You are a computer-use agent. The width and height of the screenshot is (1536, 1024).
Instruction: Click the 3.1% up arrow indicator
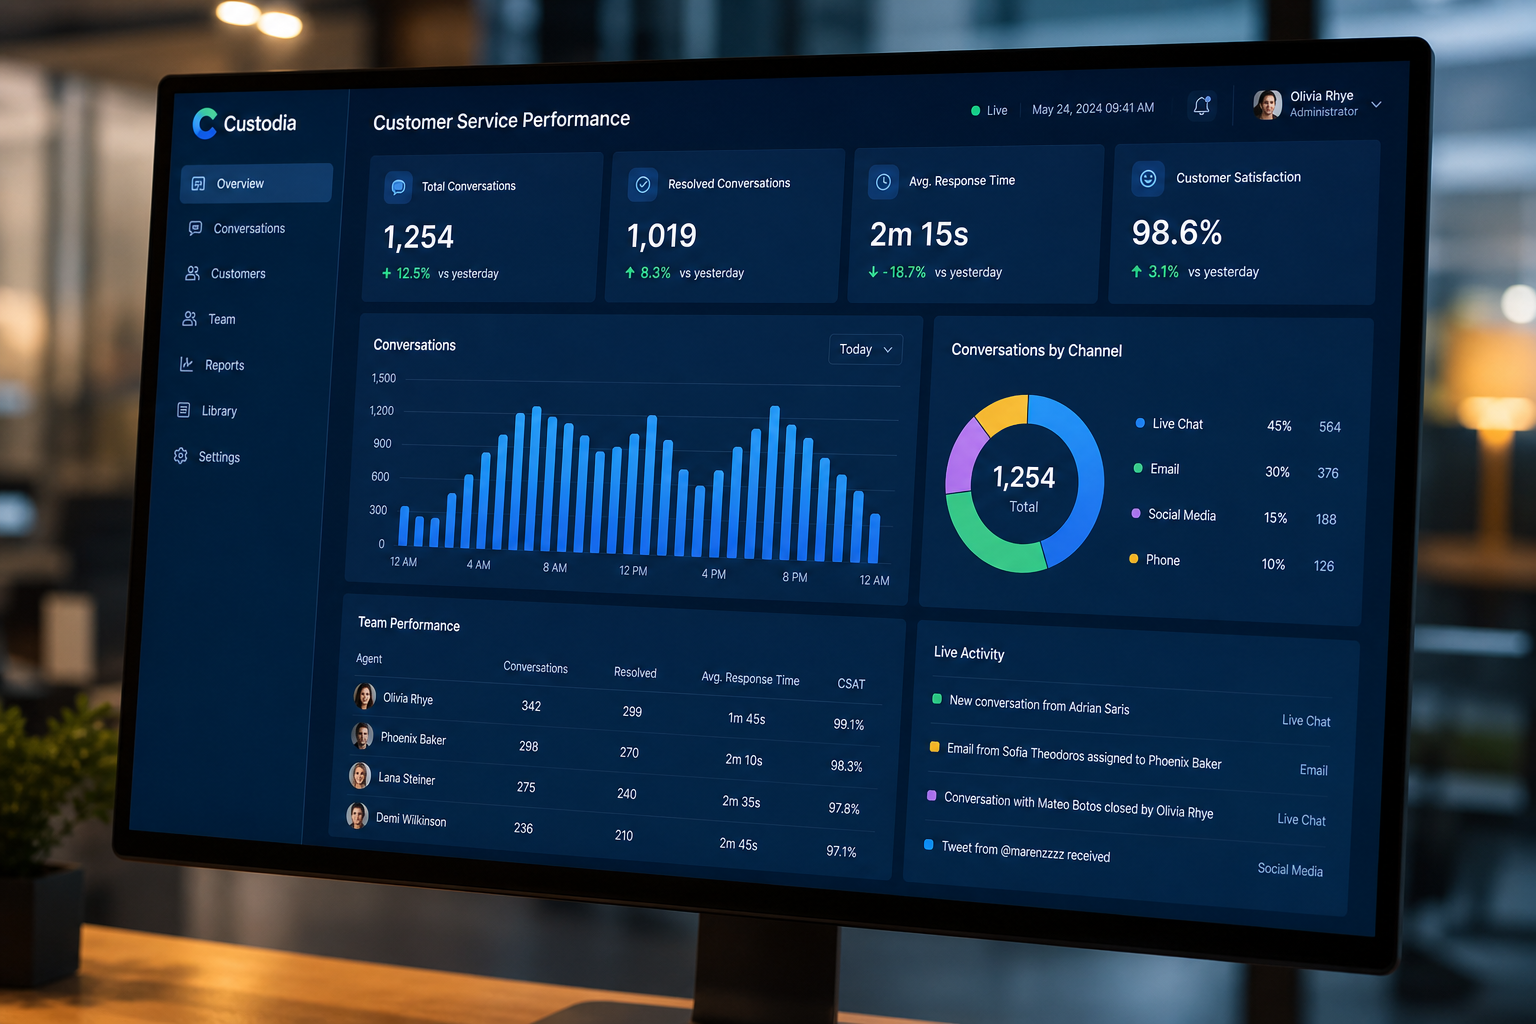[1155, 271]
